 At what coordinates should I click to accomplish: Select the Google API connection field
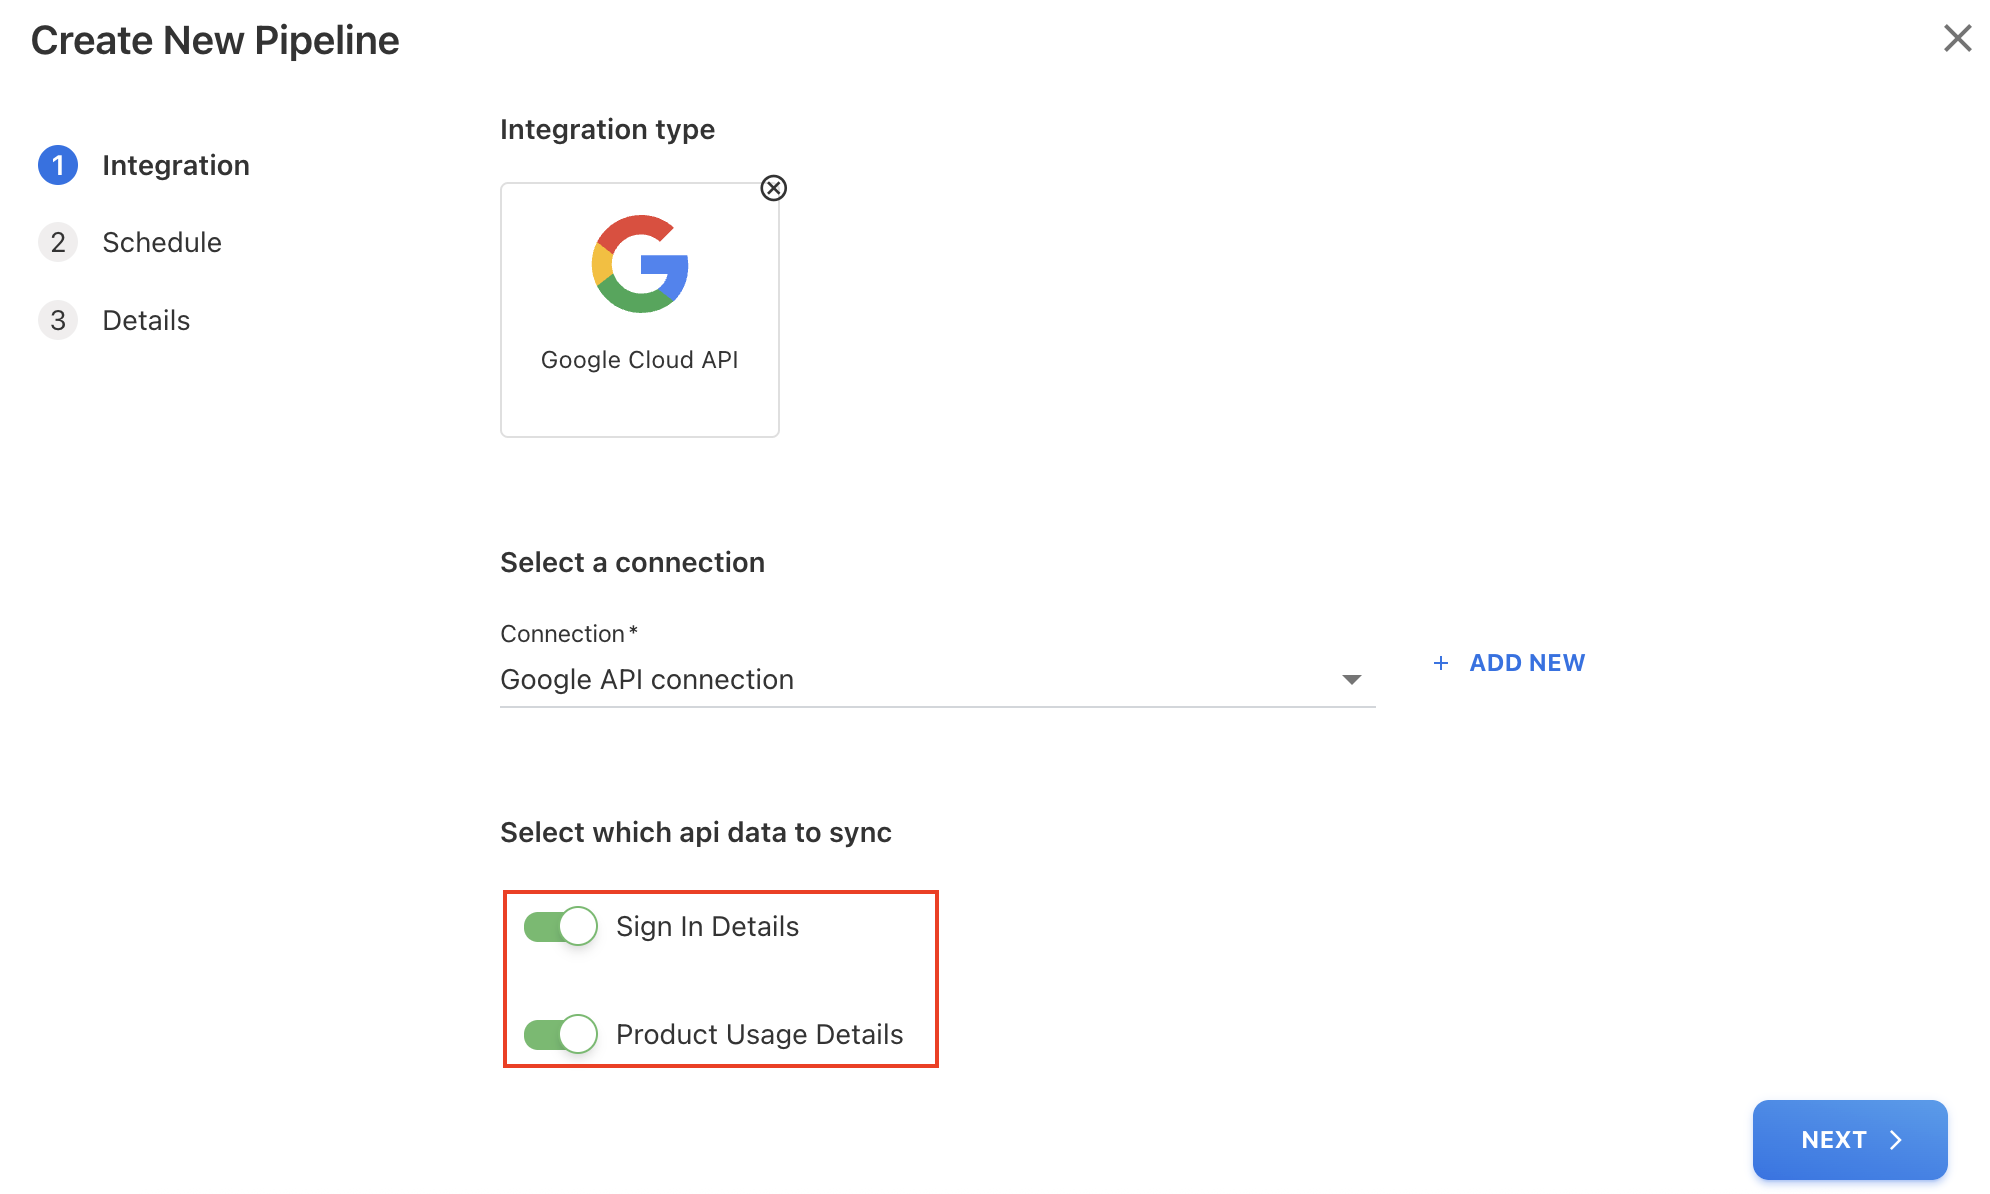click(x=900, y=680)
